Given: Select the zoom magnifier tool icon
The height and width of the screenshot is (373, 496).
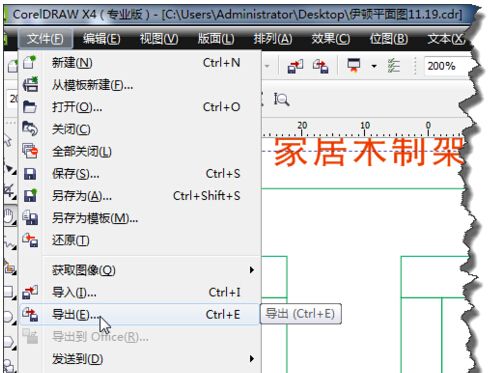Looking at the screenshot, I should coord(282,99).
